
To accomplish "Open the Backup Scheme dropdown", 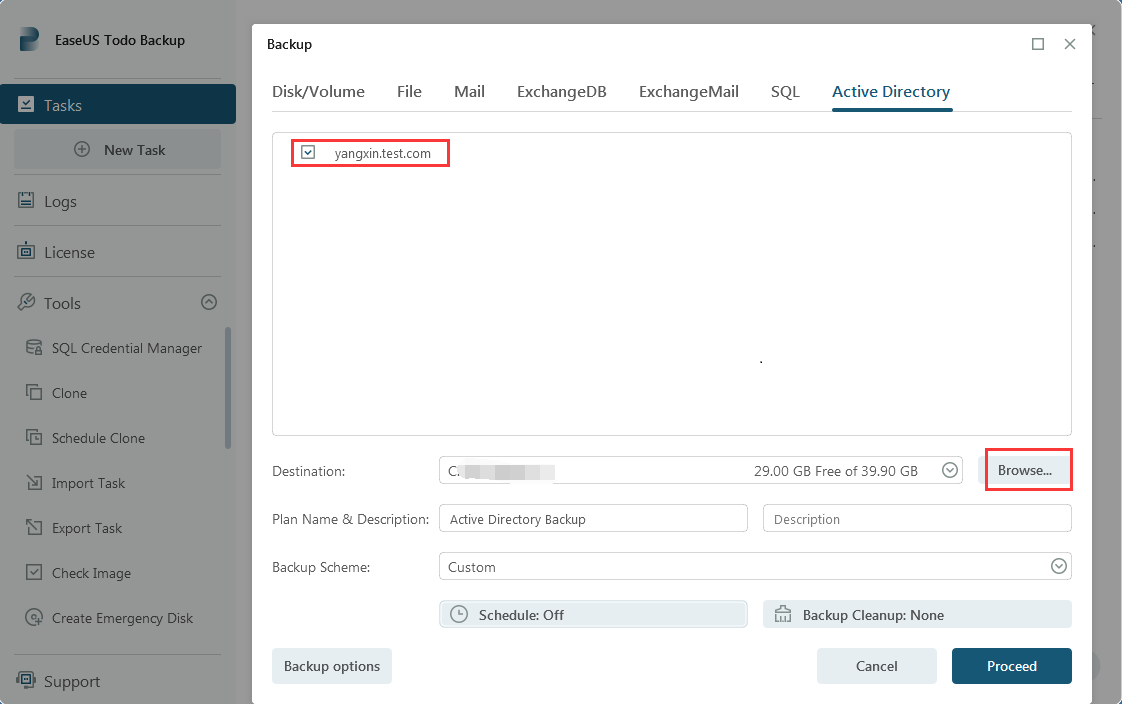I will click(x=1058, y=566).
